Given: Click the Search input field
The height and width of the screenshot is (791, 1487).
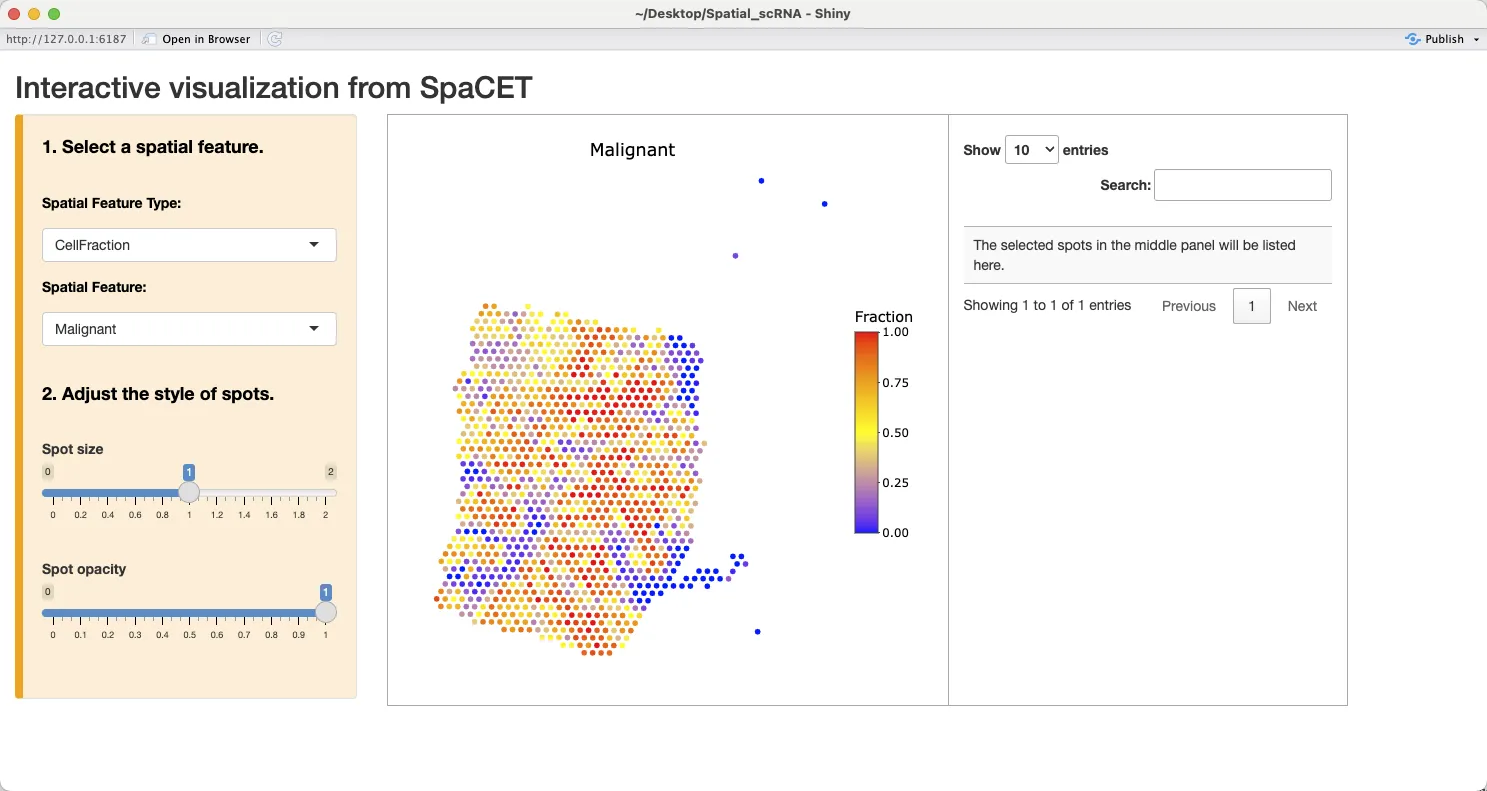Looking at the screenshot, I should click(x=1242, y=185).
